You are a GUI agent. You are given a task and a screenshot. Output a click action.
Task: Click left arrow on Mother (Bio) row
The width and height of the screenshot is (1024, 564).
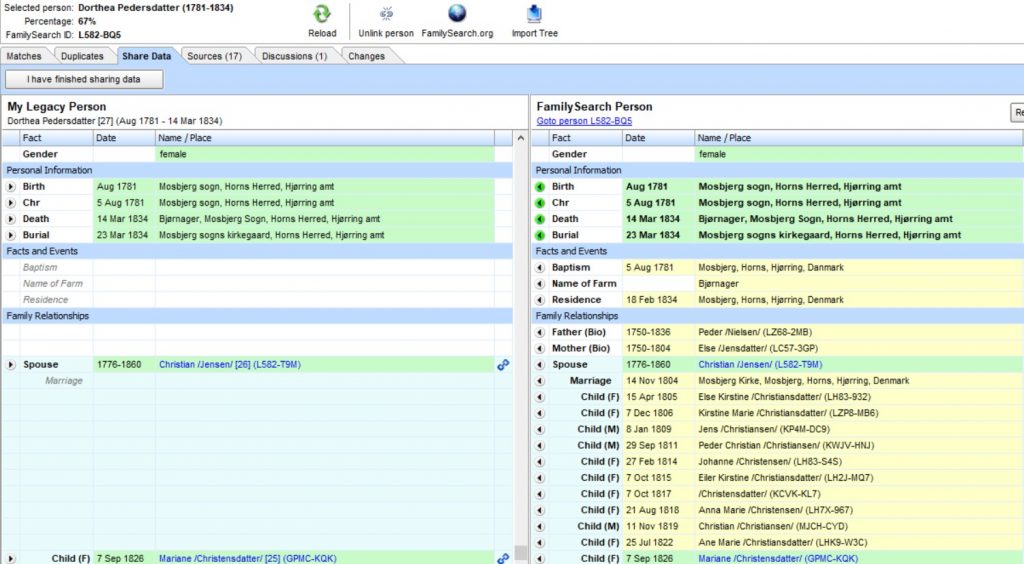(540, 349)
